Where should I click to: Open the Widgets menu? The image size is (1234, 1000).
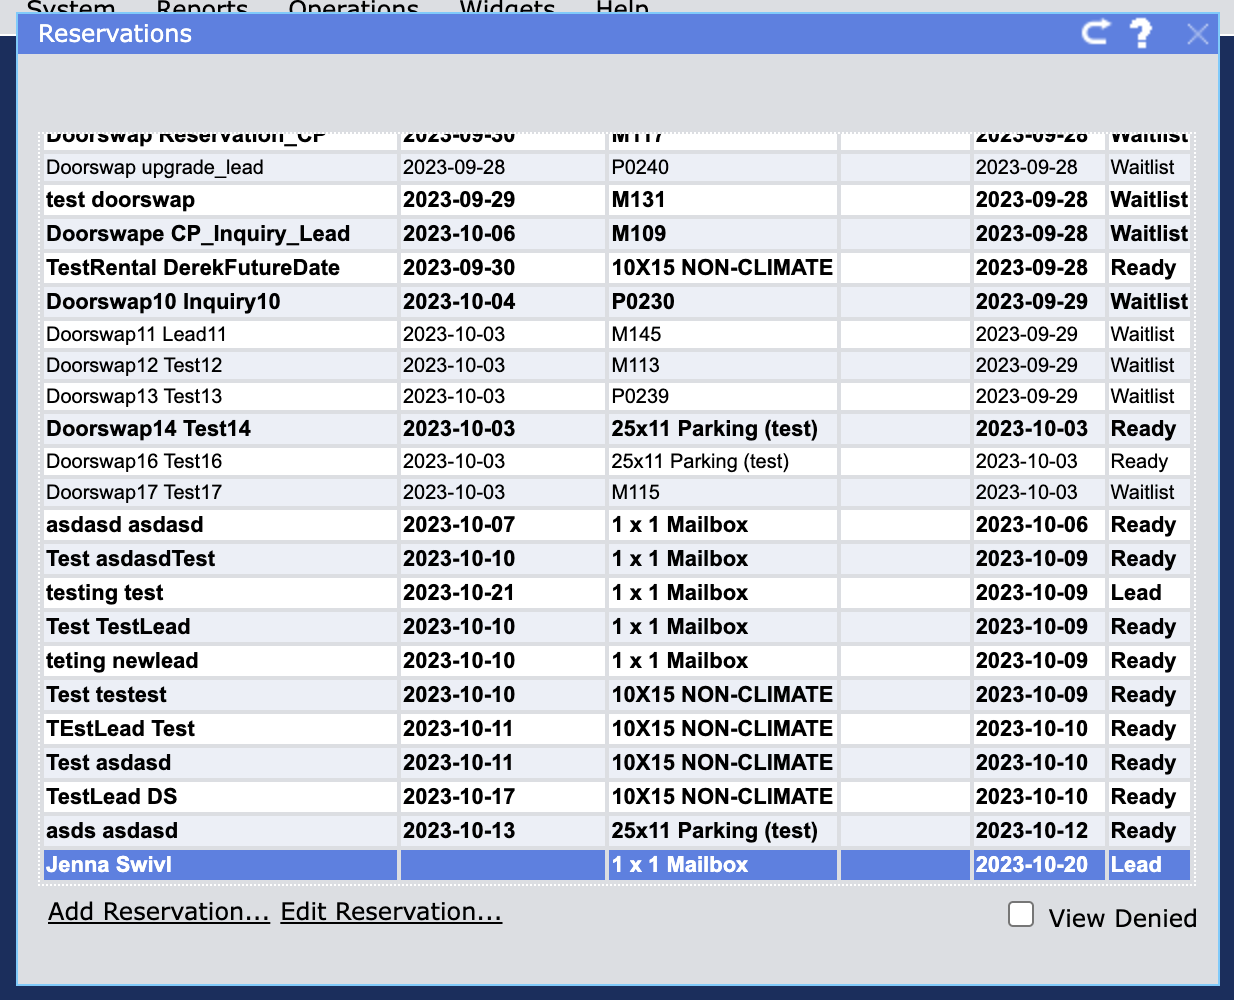point(507,9)
